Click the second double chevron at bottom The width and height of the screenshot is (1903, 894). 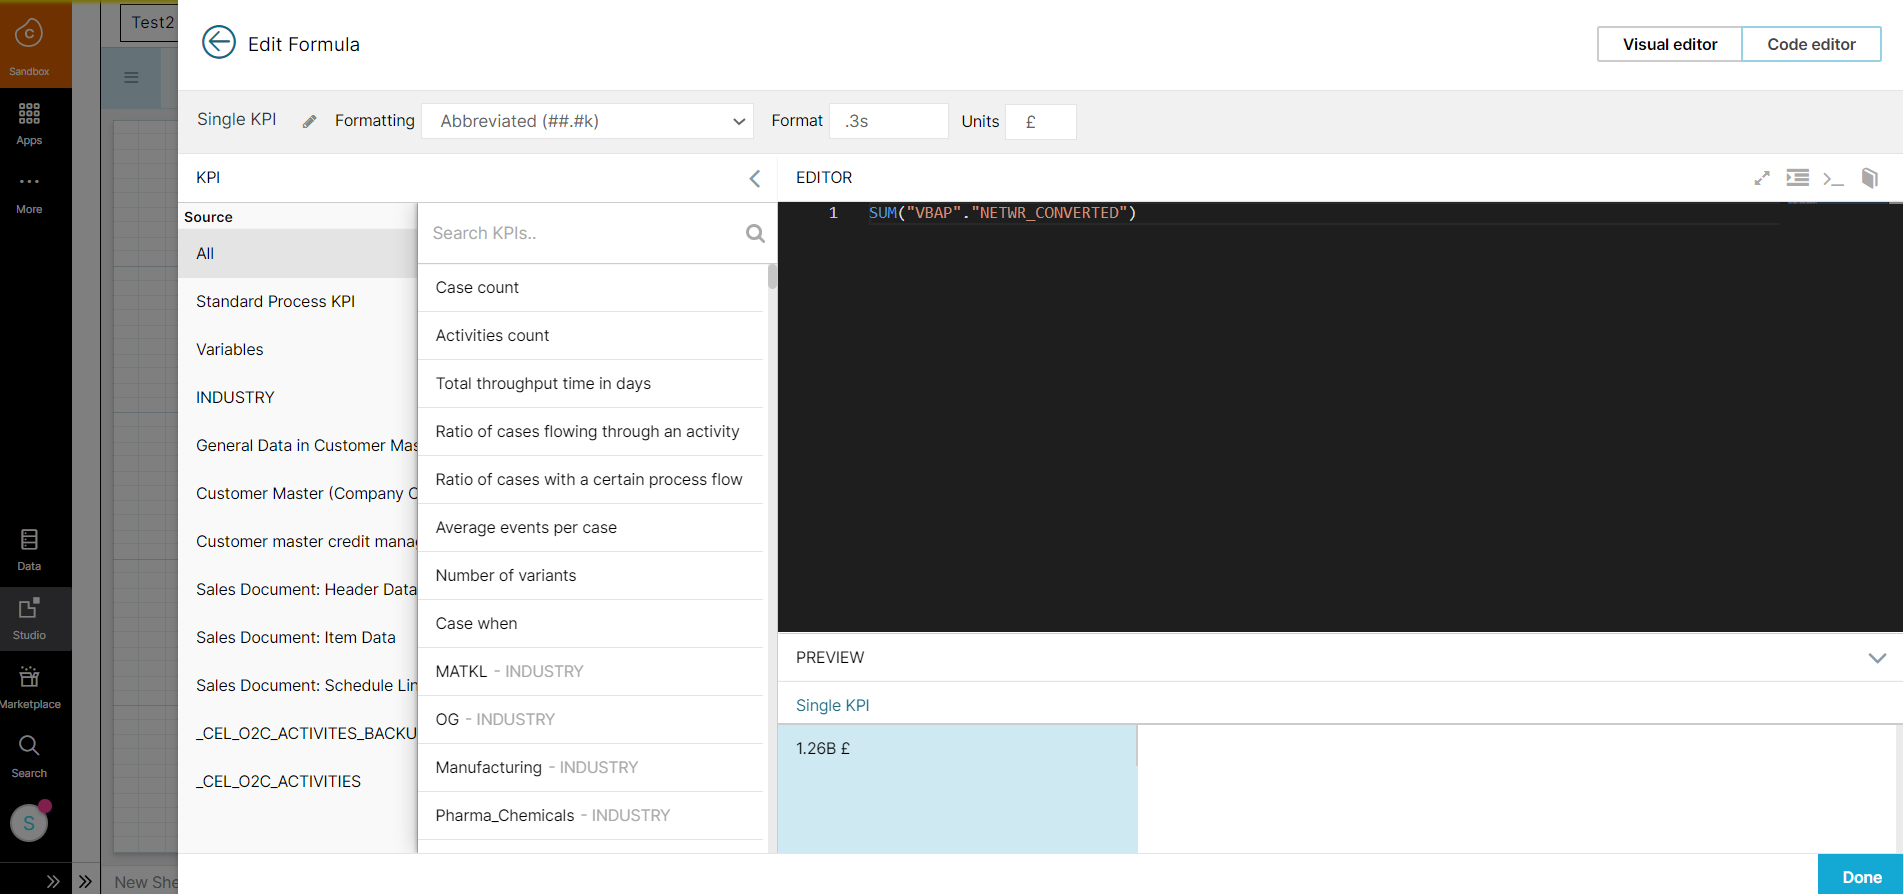coord(85,881)
